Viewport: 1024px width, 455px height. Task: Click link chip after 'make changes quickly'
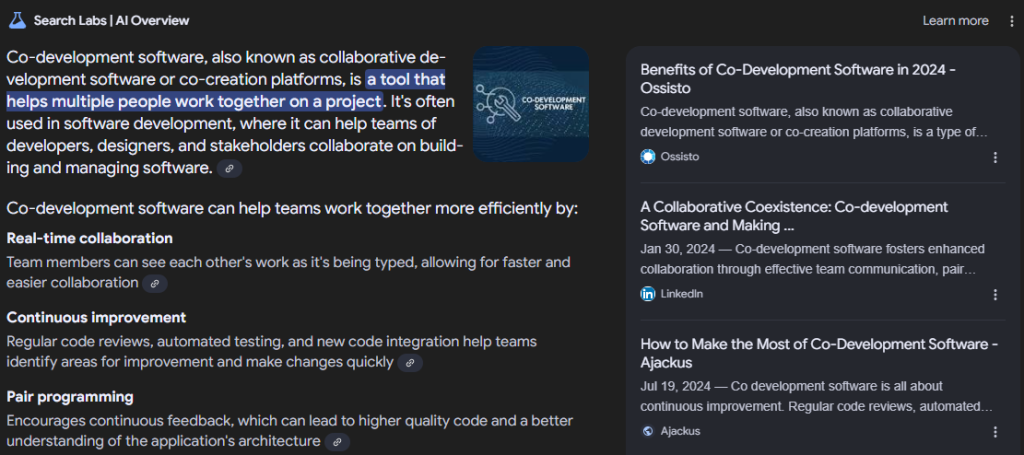point(410,363)
